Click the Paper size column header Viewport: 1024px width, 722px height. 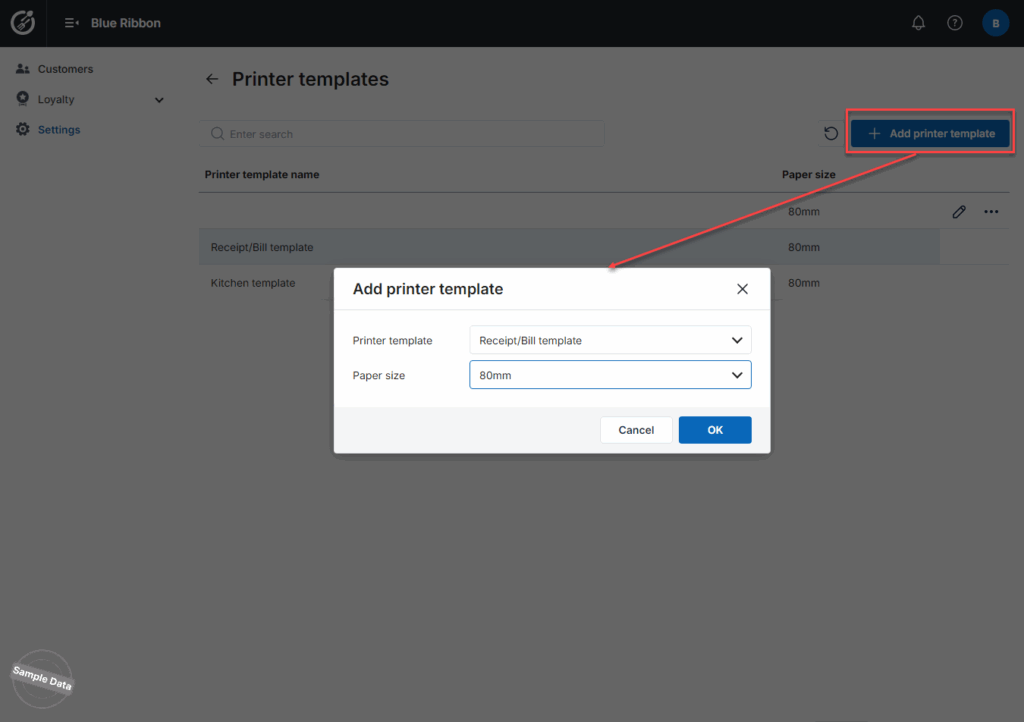[808, 174]
